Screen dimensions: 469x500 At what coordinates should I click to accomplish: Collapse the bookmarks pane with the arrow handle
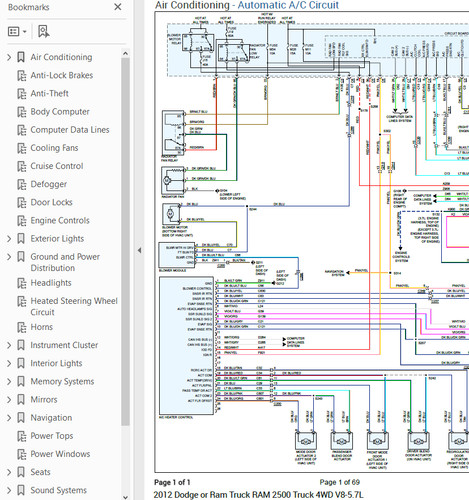tap(139, 250)
